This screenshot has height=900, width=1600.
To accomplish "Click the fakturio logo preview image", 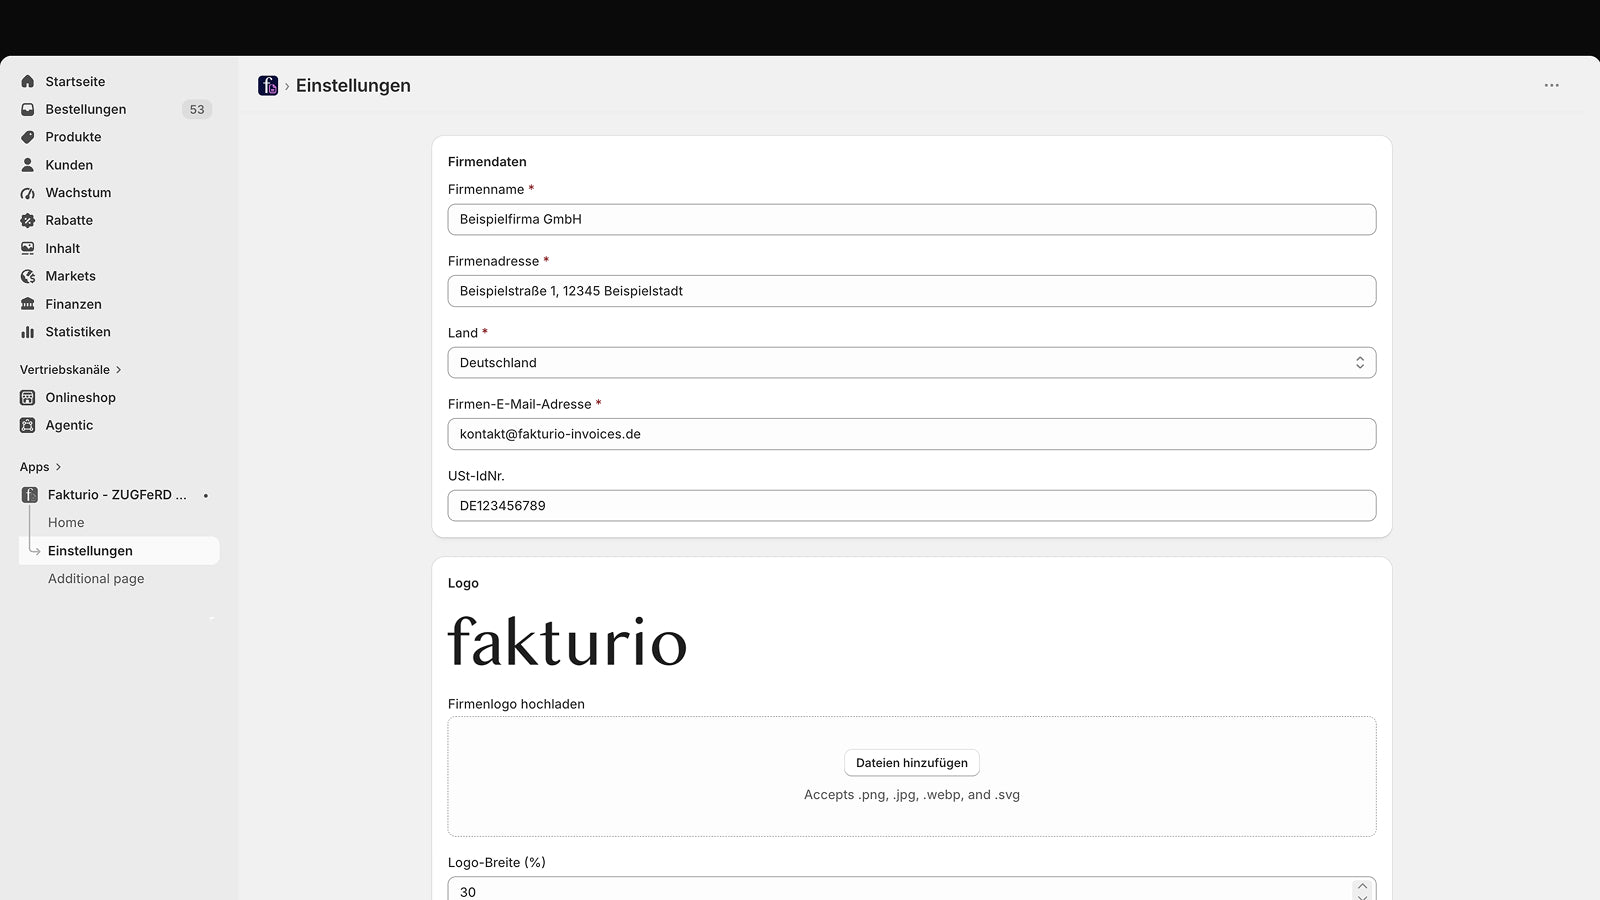I will point(568,641).
